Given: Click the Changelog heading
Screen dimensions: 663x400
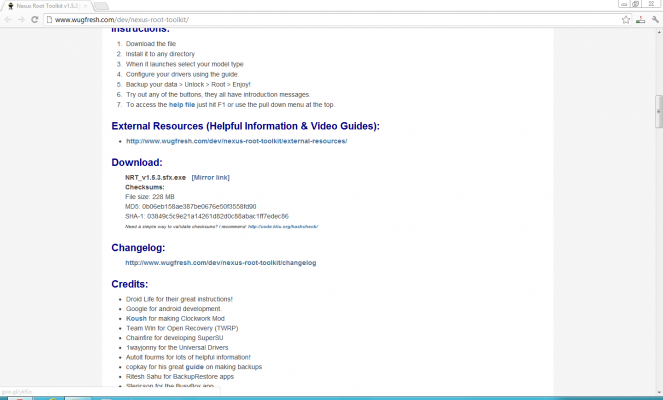Looking at the screenshot, I should tap(138, 248).
